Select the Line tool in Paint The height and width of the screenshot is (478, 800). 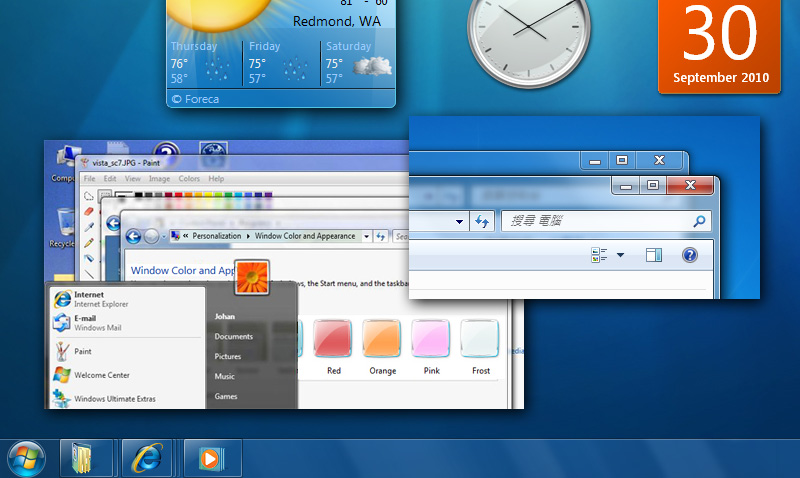89,274
